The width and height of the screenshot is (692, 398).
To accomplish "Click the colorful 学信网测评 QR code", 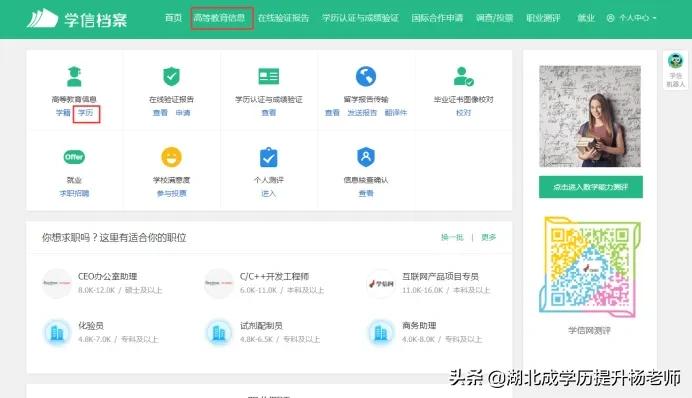I will (x=590, y=267).
